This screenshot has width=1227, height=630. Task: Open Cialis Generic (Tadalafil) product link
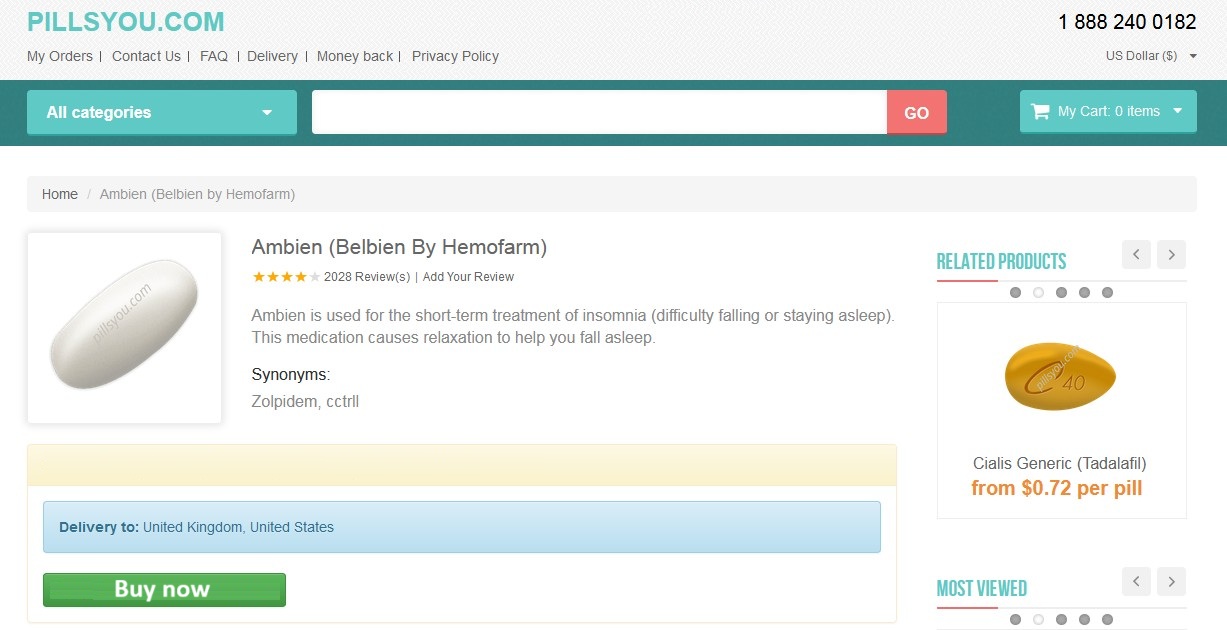(x=1060, y=463)
